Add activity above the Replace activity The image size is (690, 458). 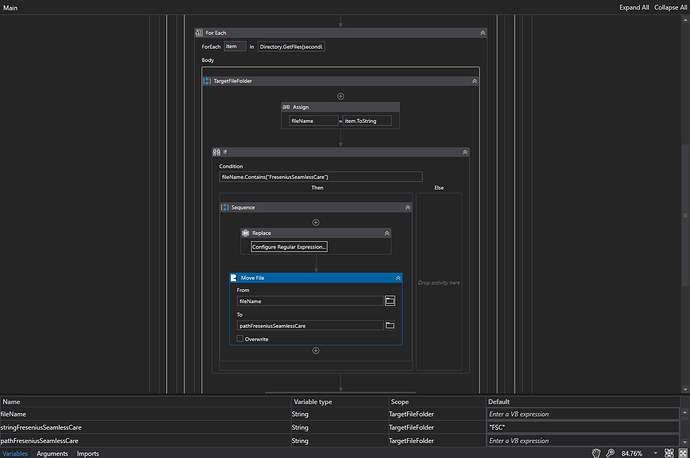316,223
